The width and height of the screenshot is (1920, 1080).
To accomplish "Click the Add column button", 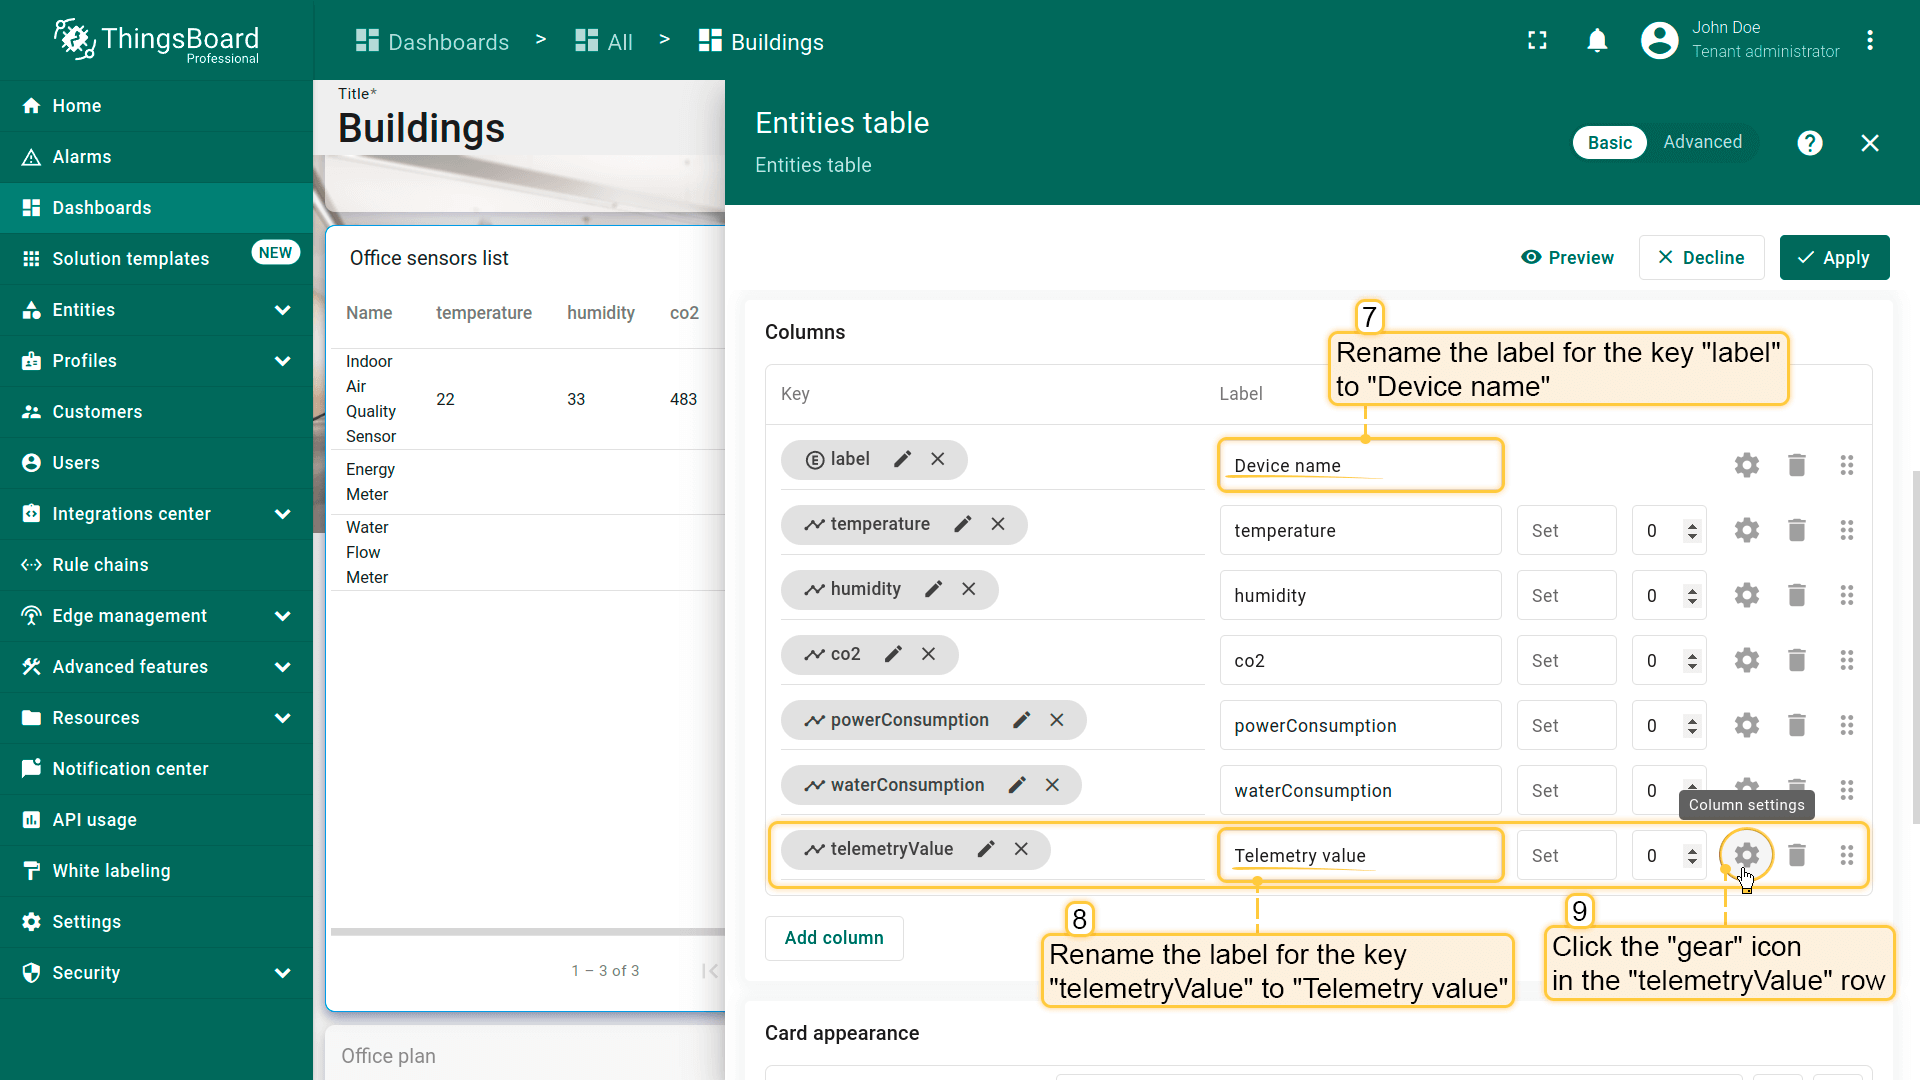I will point(833,938).
